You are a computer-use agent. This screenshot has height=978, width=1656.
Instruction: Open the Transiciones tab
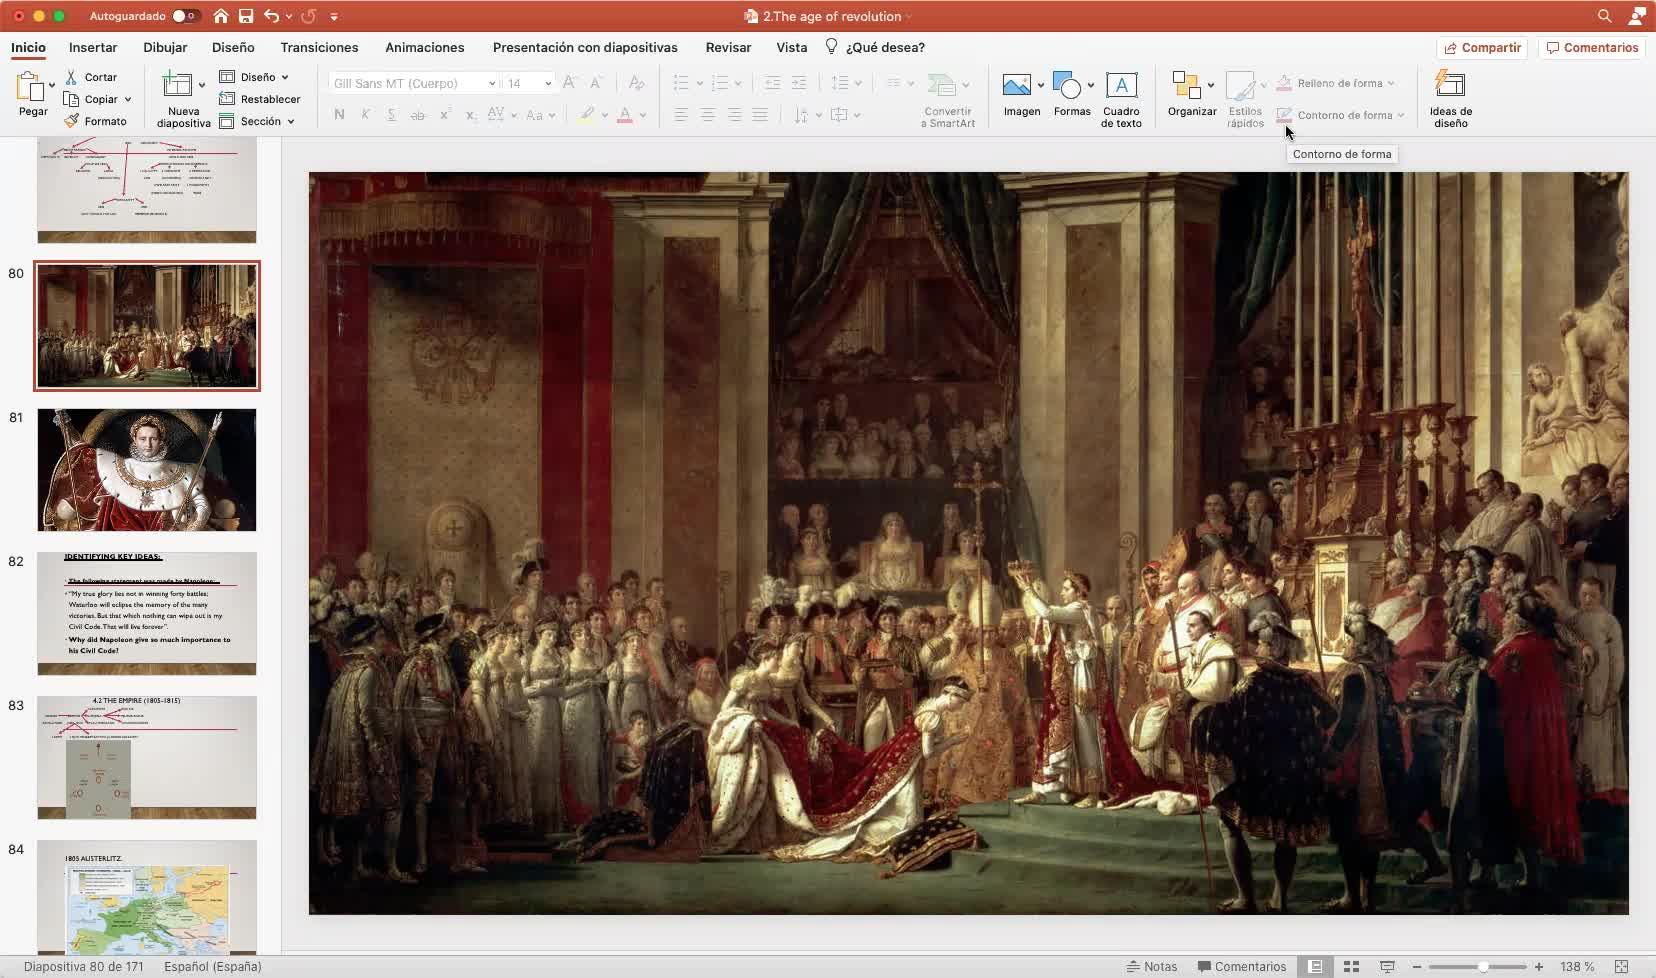click(319, 47)
